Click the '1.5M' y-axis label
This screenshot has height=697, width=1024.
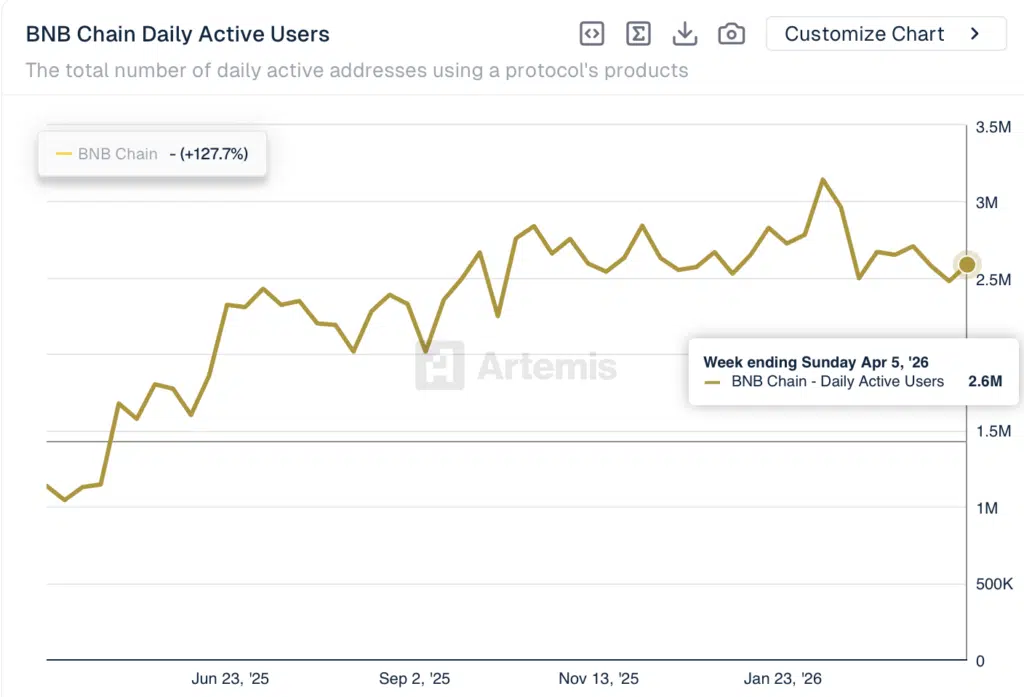point(993,431)
